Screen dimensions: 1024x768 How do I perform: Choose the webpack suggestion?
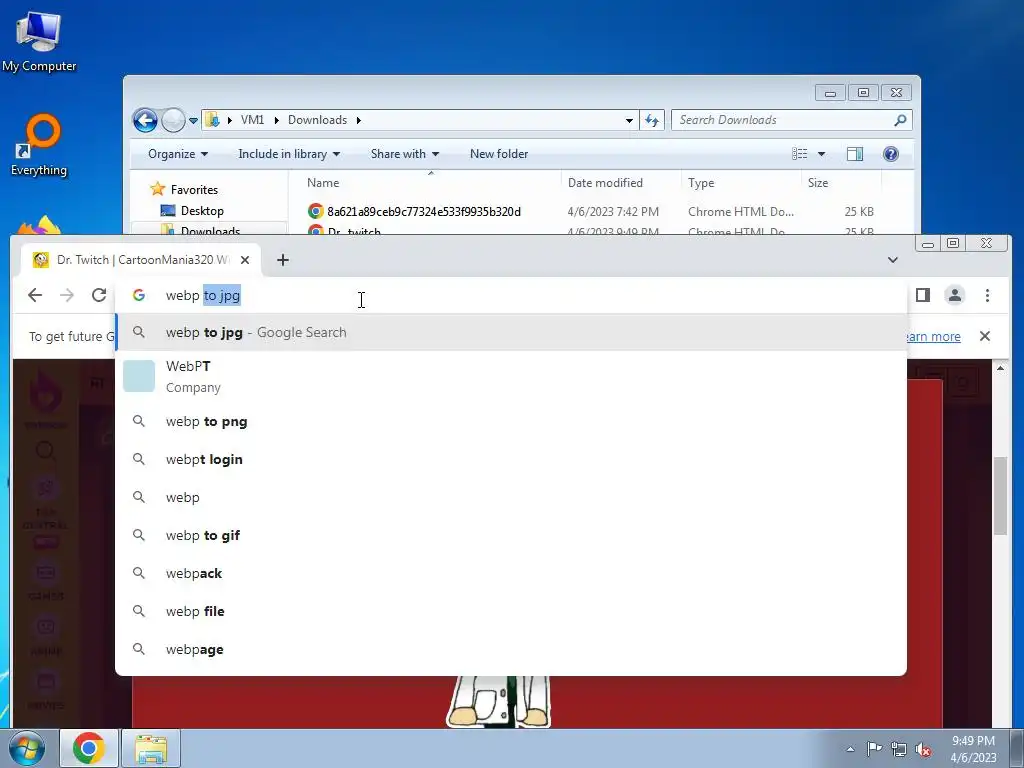[x=511, y=573]
